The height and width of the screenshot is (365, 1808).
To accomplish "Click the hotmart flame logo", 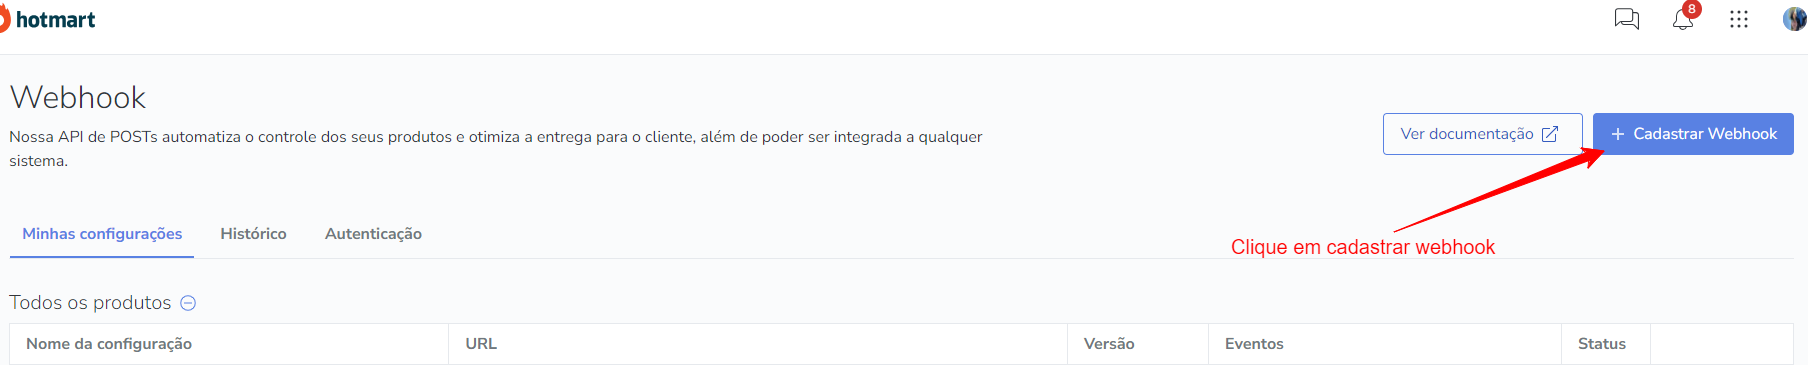I will click(x=3, y=19).
